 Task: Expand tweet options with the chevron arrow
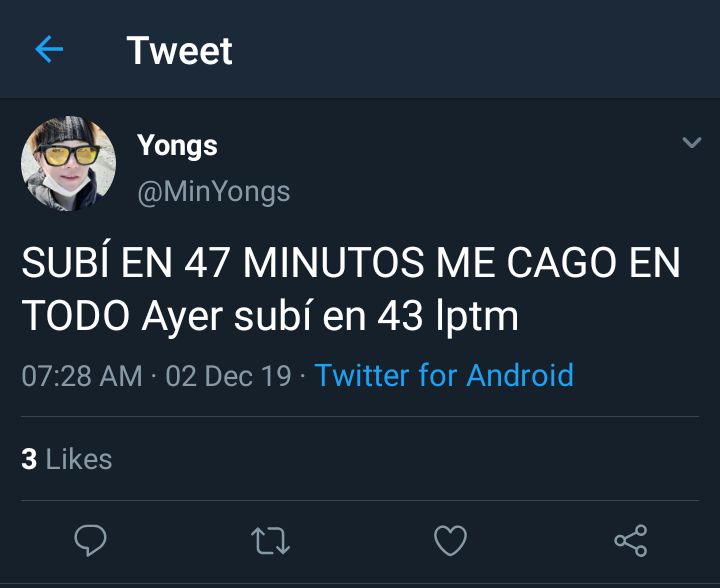pos(692,142)
